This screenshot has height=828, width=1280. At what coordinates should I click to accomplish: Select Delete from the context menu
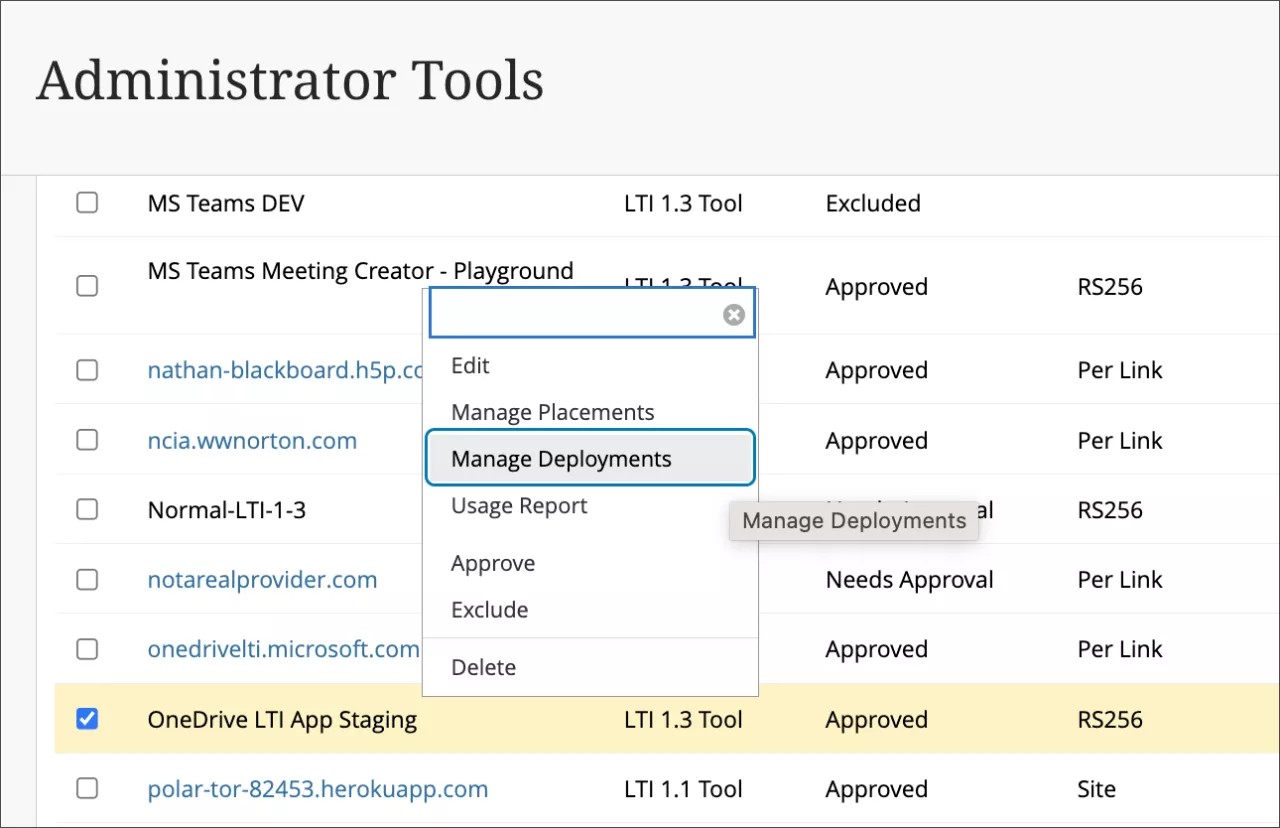click(483, 666)
